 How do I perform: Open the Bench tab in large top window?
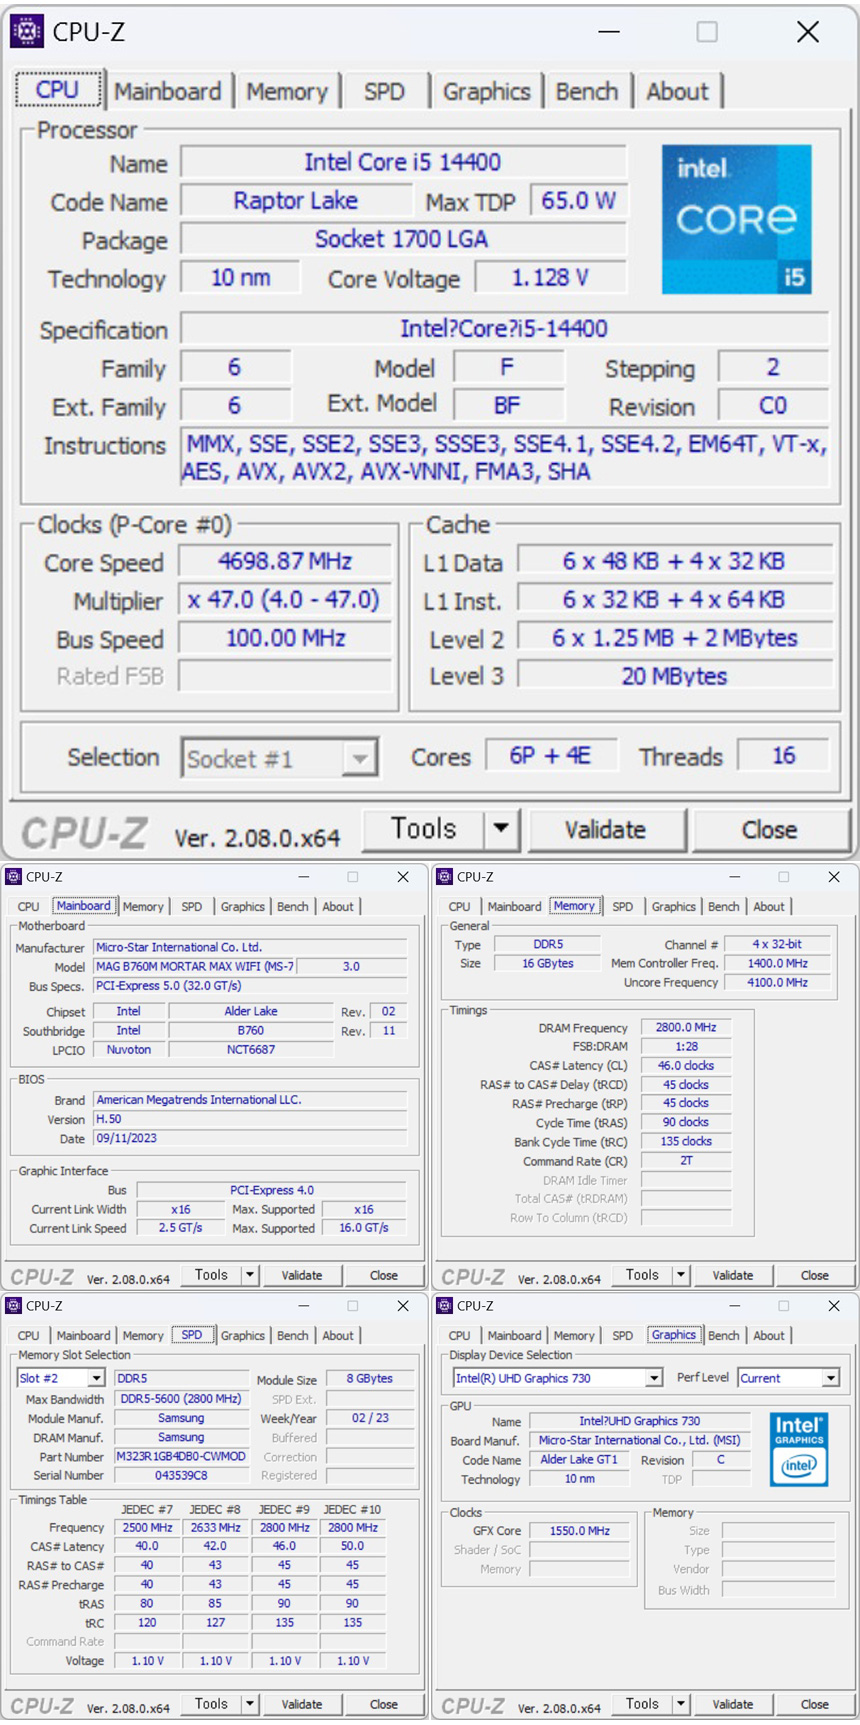click(586, 92)
